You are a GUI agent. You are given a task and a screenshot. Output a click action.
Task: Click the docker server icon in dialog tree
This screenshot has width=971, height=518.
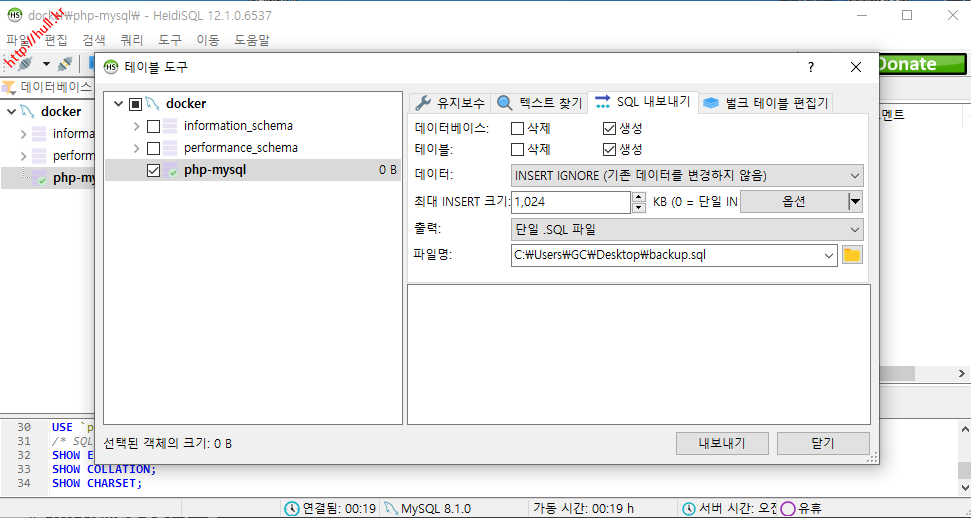coord(153,104)
